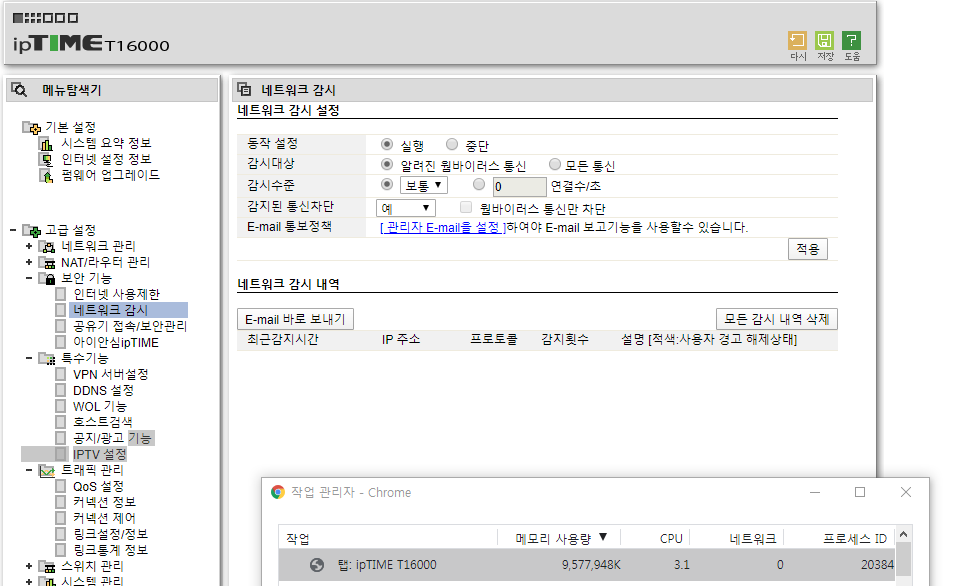Collapse the 특수기능 tree node
The height and width of the screenshot is (586, 969).
(x=29, y=359)
